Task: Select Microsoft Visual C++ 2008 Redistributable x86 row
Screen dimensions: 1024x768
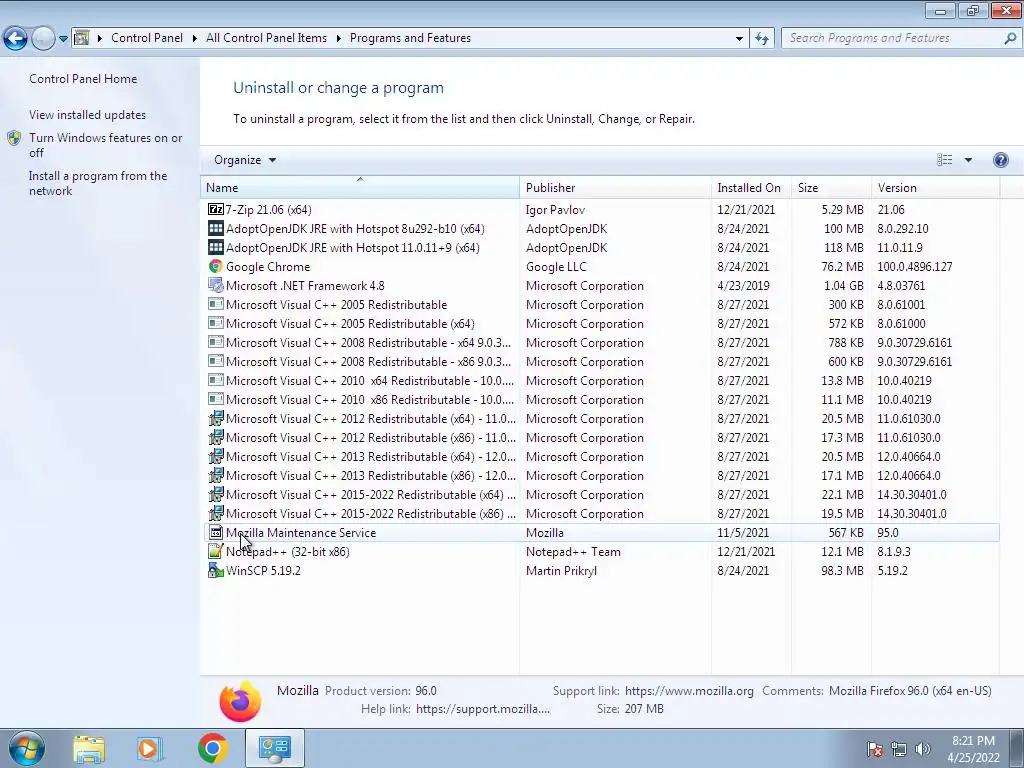Action: tap(601, 361)
